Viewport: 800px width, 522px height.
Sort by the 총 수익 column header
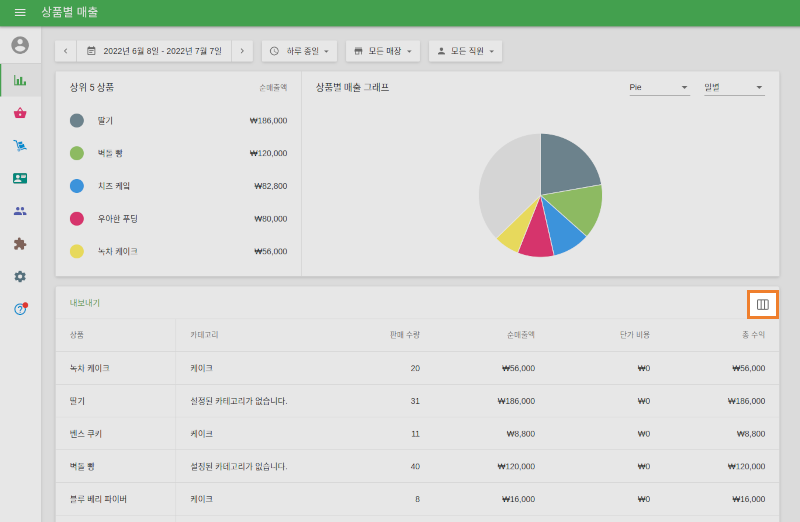754,335
